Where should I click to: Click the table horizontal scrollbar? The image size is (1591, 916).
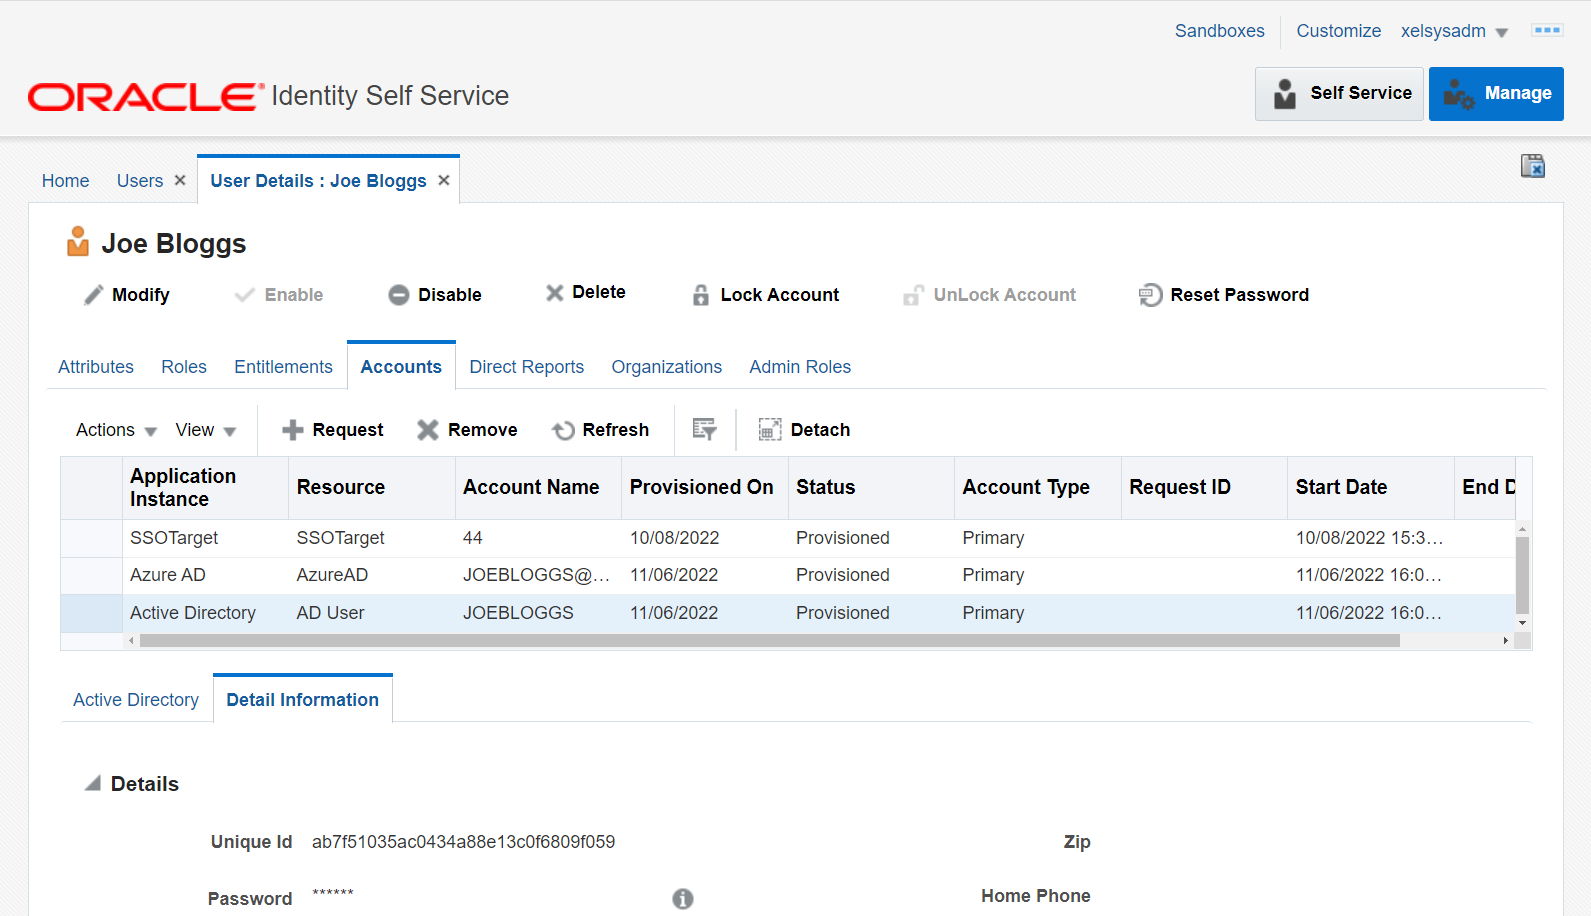click(770, 641)
